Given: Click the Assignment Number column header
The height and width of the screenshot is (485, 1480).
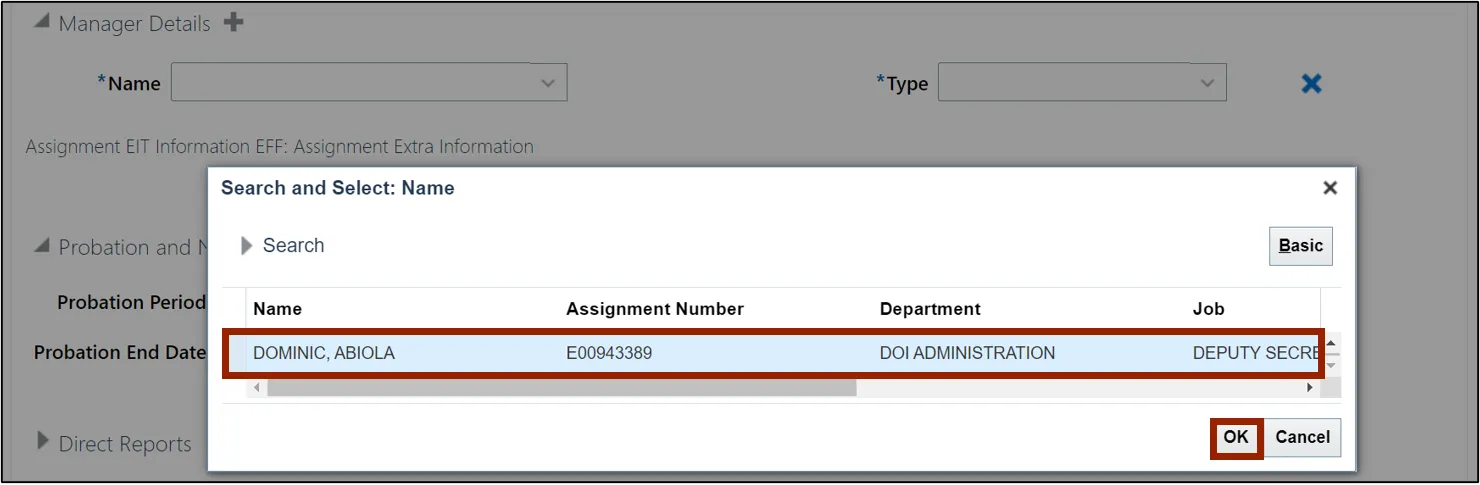Looking at the screenshot, I should click(x=654, y=309).
